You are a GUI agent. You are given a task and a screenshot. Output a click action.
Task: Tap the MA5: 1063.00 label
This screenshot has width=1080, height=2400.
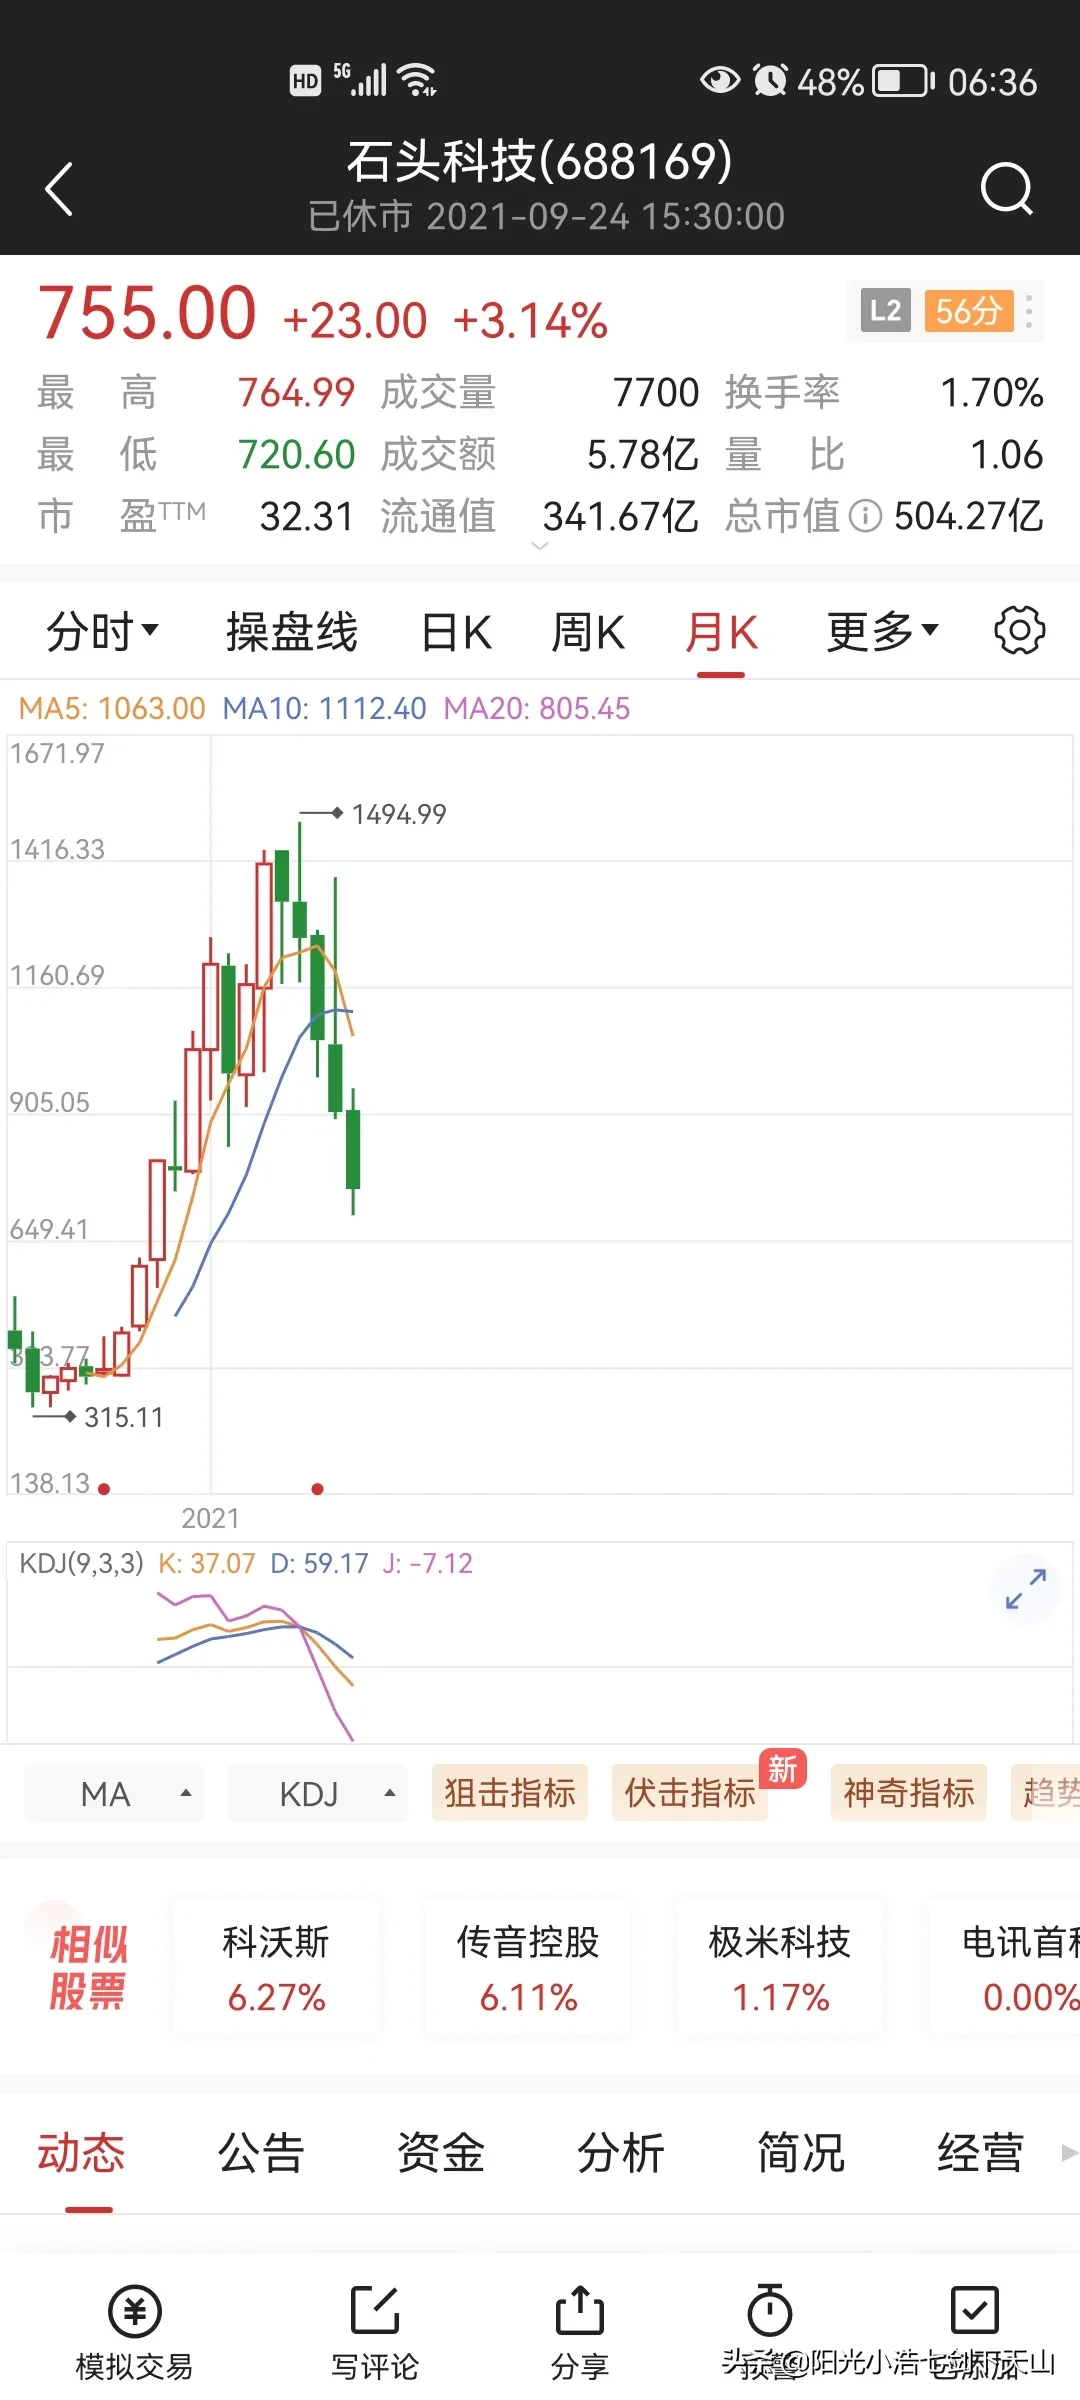(x=112, y=709)
